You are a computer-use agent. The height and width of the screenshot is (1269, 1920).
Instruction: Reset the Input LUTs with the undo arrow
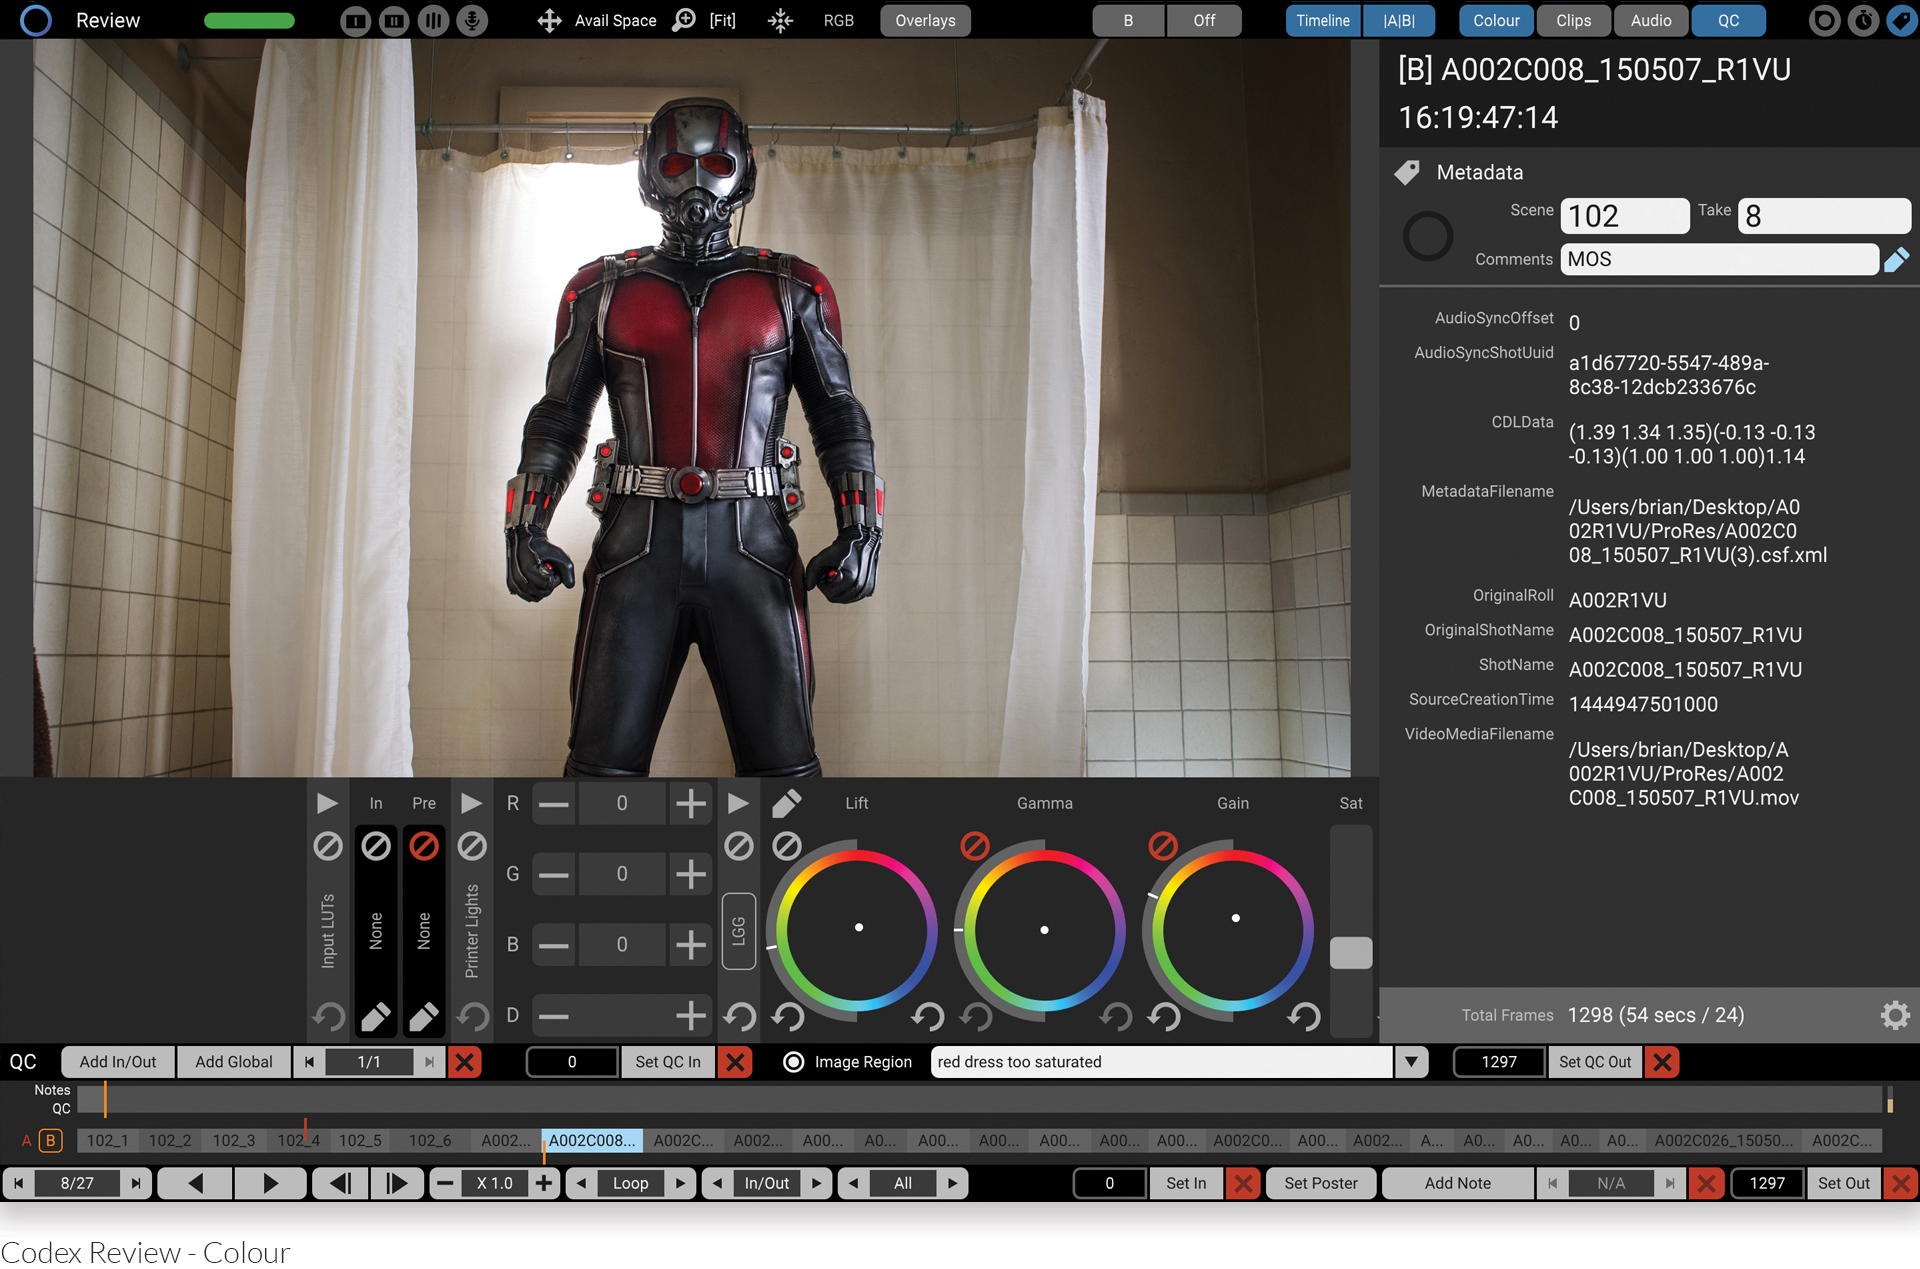(328, 1017)
